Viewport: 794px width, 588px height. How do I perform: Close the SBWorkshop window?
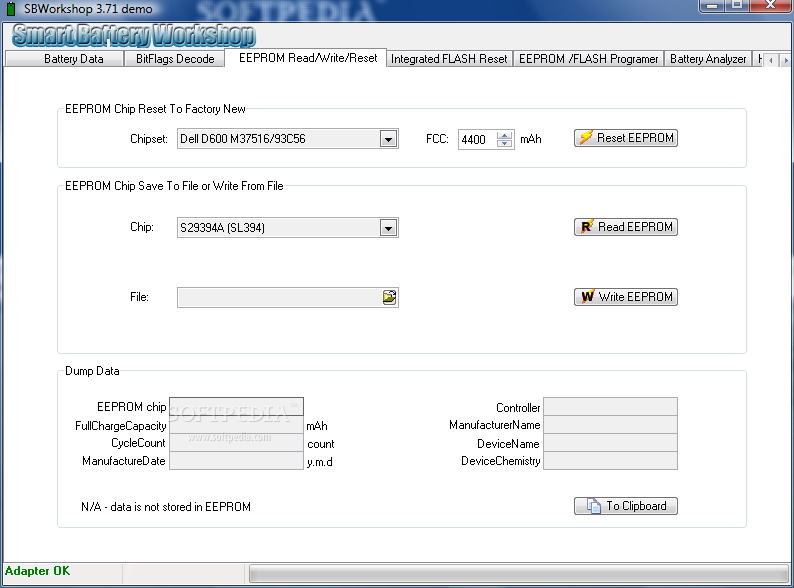coord(771,5)
